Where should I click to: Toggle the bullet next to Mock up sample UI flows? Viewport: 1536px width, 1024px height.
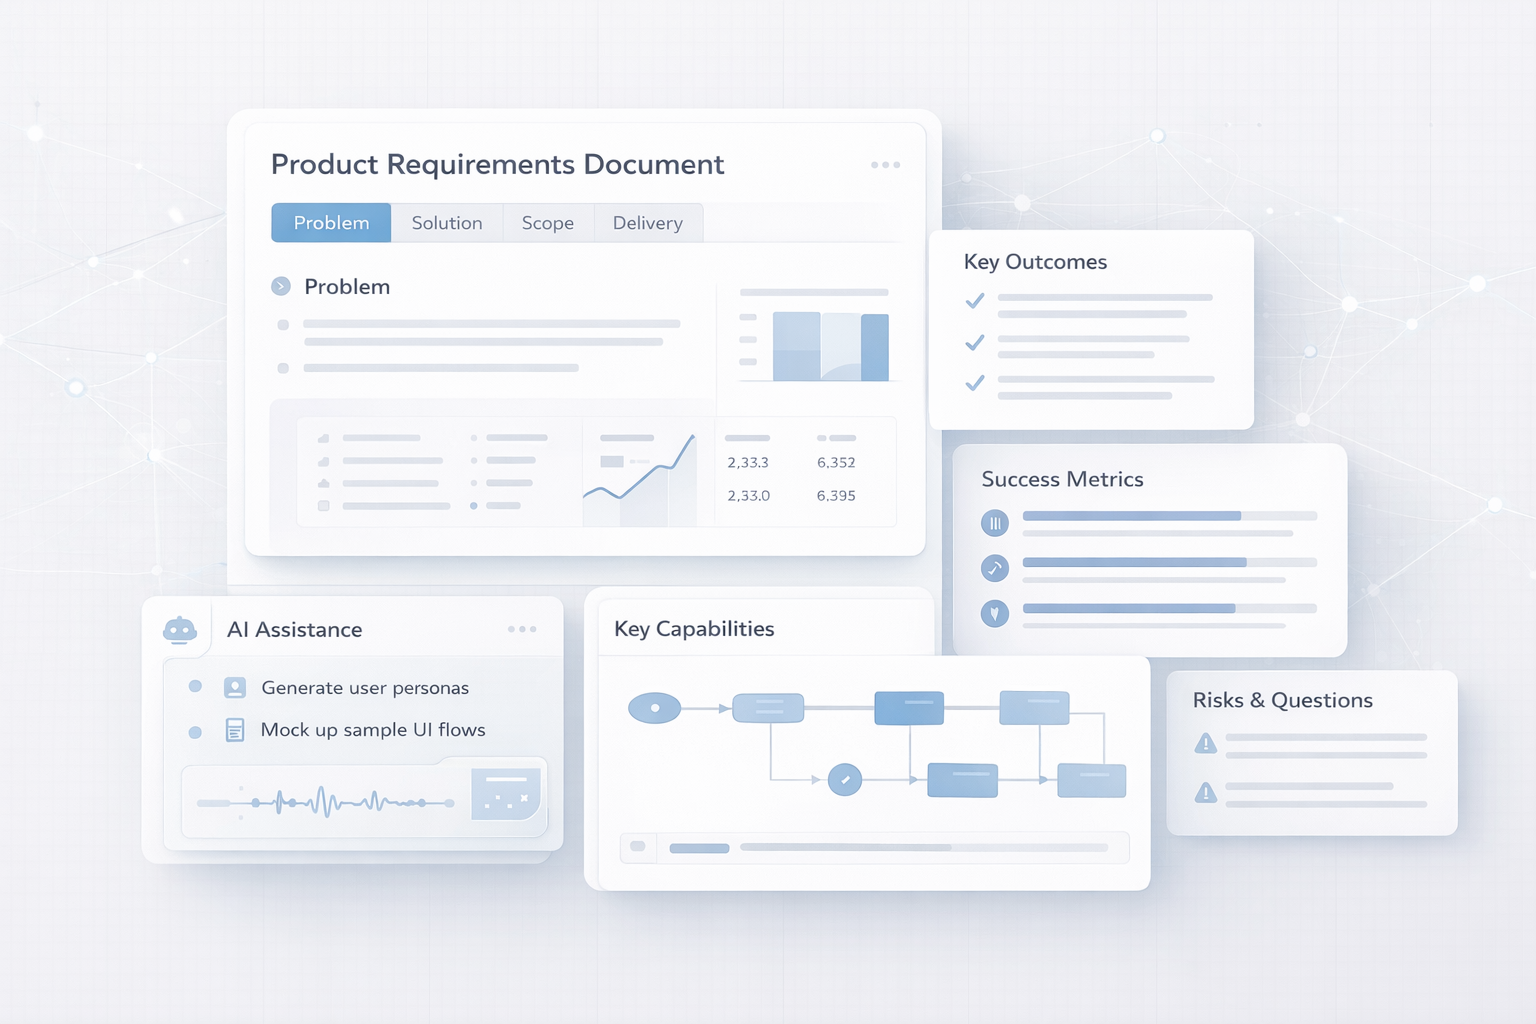[x=196, y=730]
